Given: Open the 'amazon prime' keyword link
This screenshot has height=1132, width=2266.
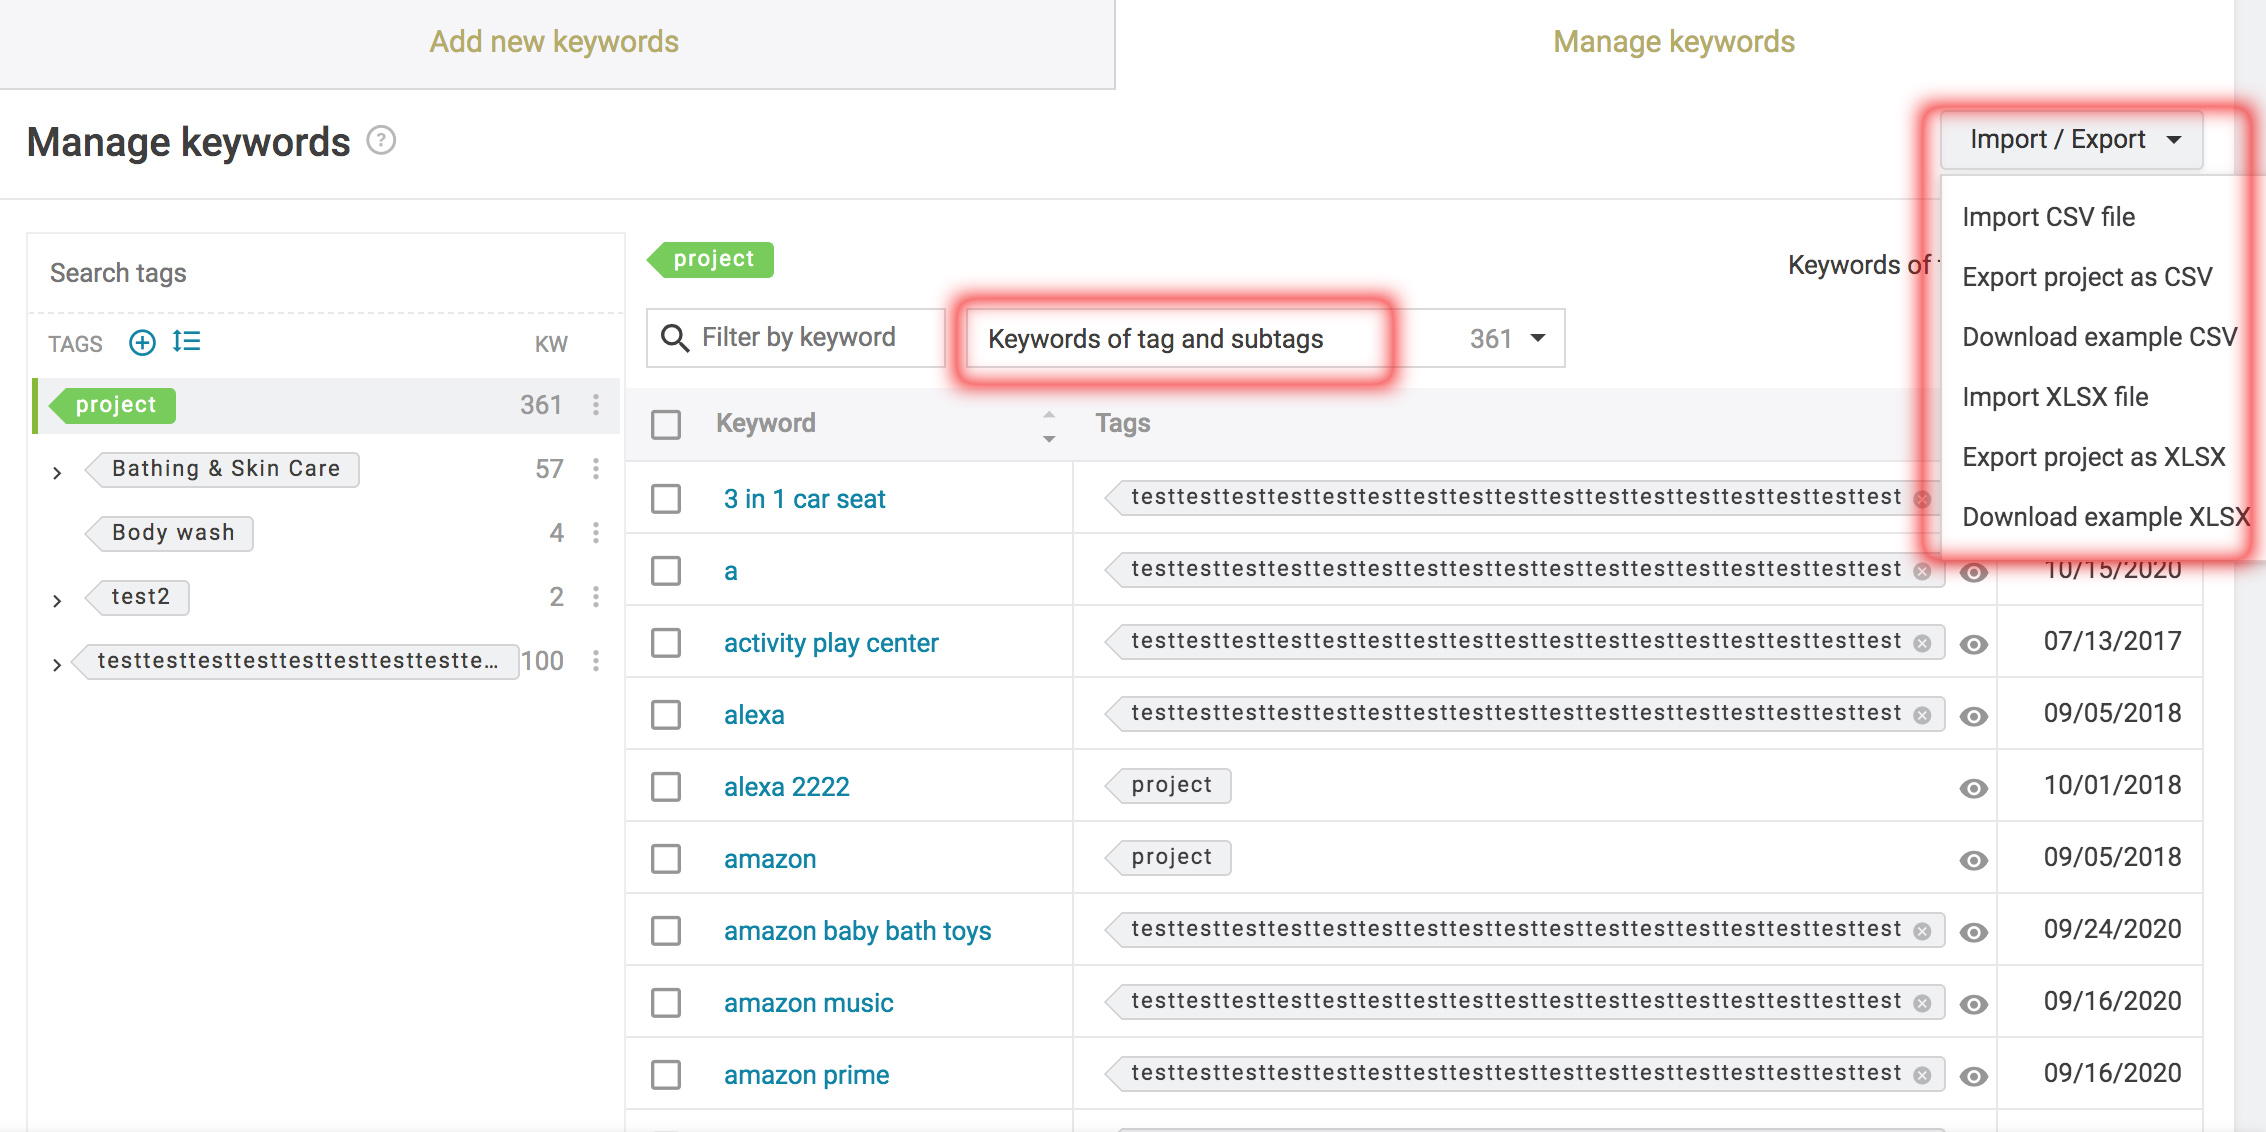Looking at the screenshot, I should coord(806,1075).
